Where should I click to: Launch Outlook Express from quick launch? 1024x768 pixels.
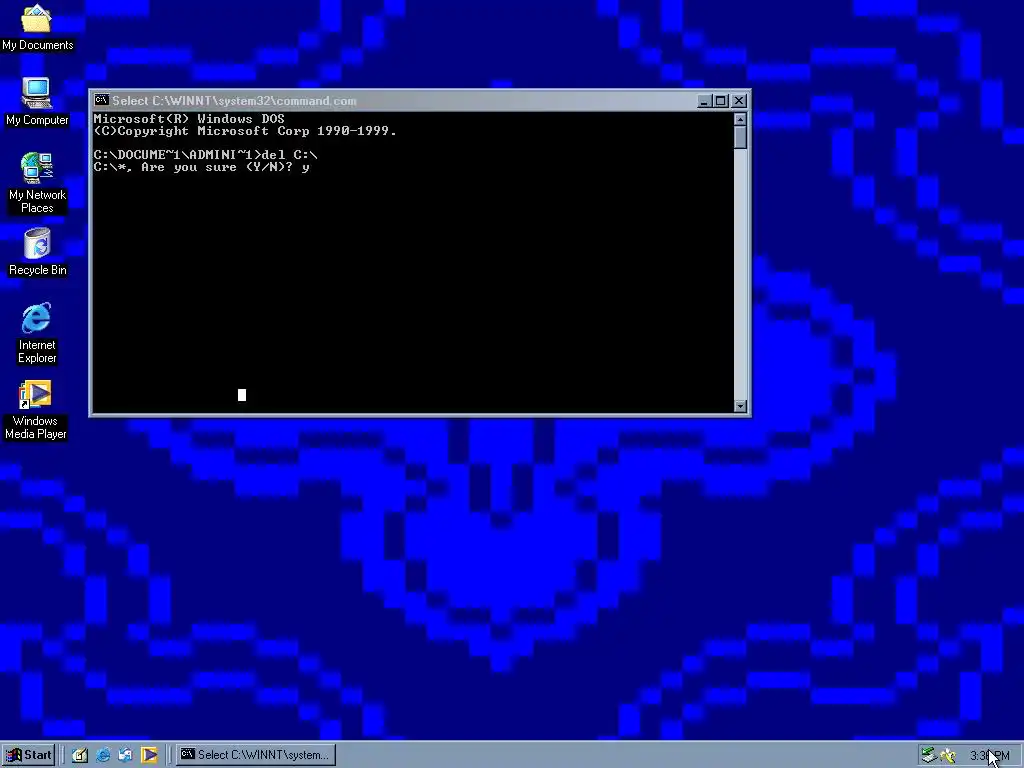pyautogui.click(x=126, y=755)
